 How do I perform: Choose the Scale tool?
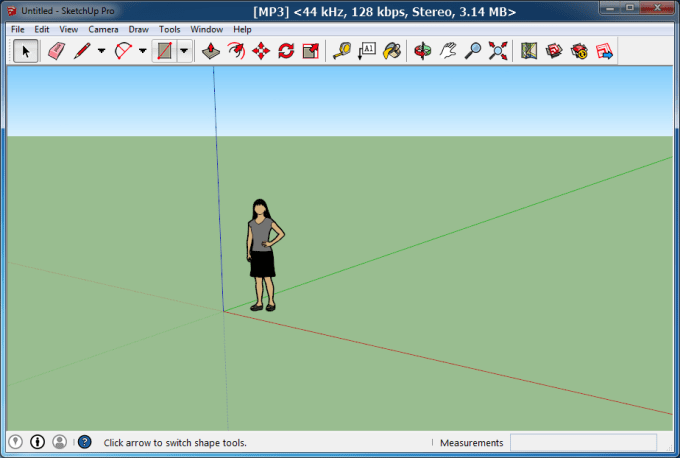point(311,51)
